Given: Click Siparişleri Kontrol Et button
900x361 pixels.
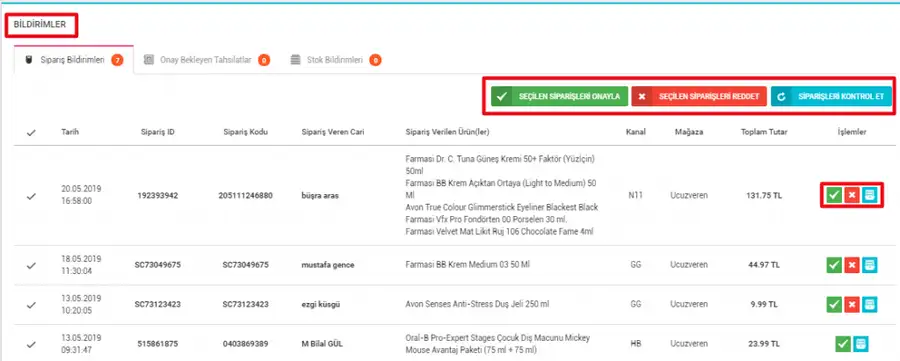Looking at the screenshot, I should (x=832, y=96).
